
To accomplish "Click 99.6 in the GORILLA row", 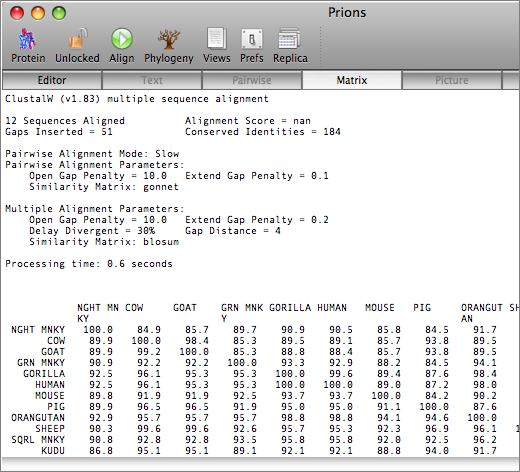I will 341,374.
